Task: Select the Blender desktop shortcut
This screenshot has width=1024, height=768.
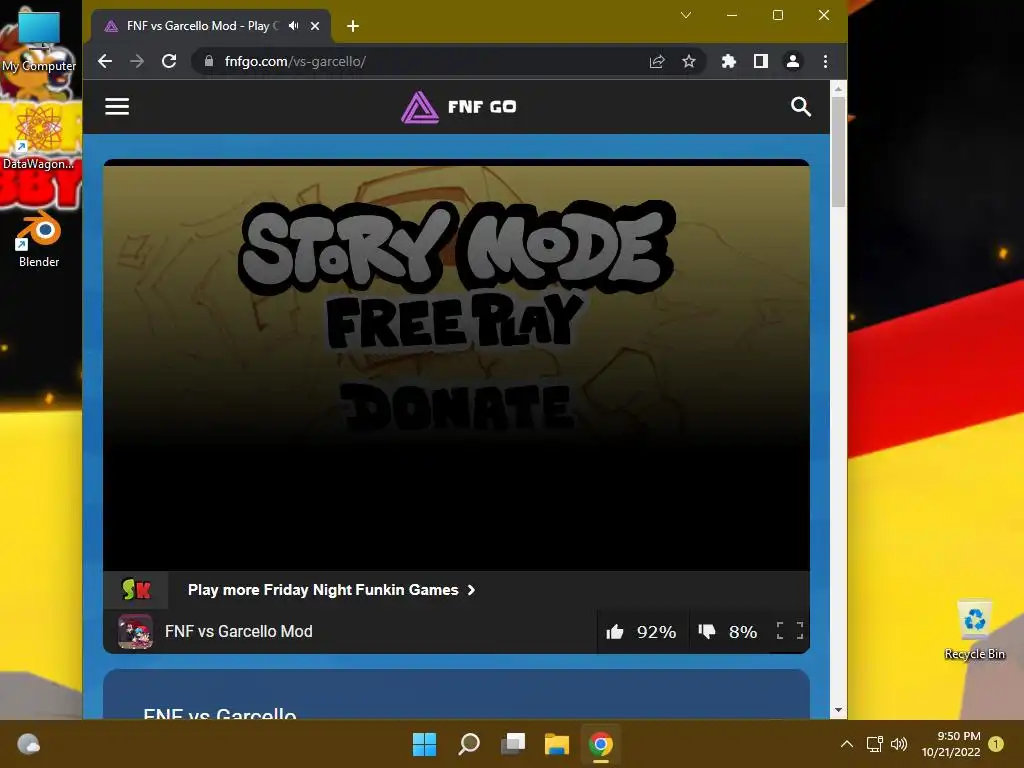Action: tap(39, 240)
